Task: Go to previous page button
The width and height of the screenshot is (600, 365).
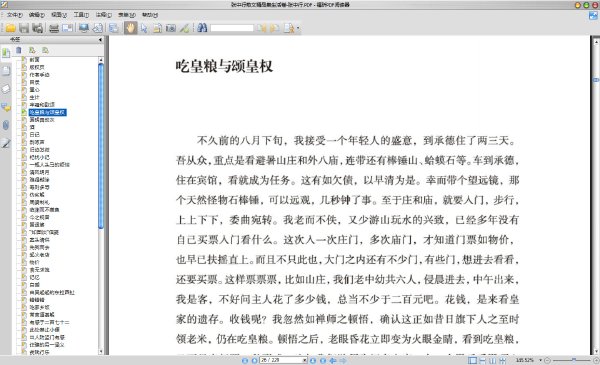Action: (254, 360)
